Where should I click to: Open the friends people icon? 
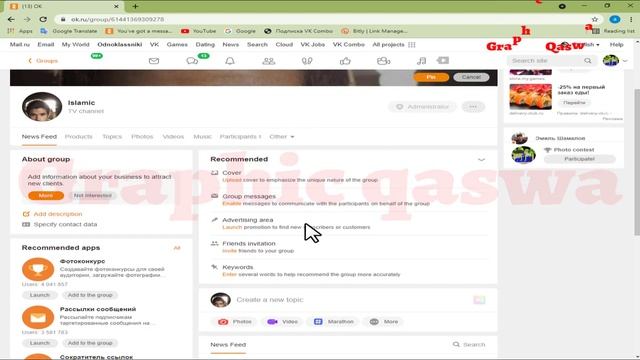click(x=269, y=61)
